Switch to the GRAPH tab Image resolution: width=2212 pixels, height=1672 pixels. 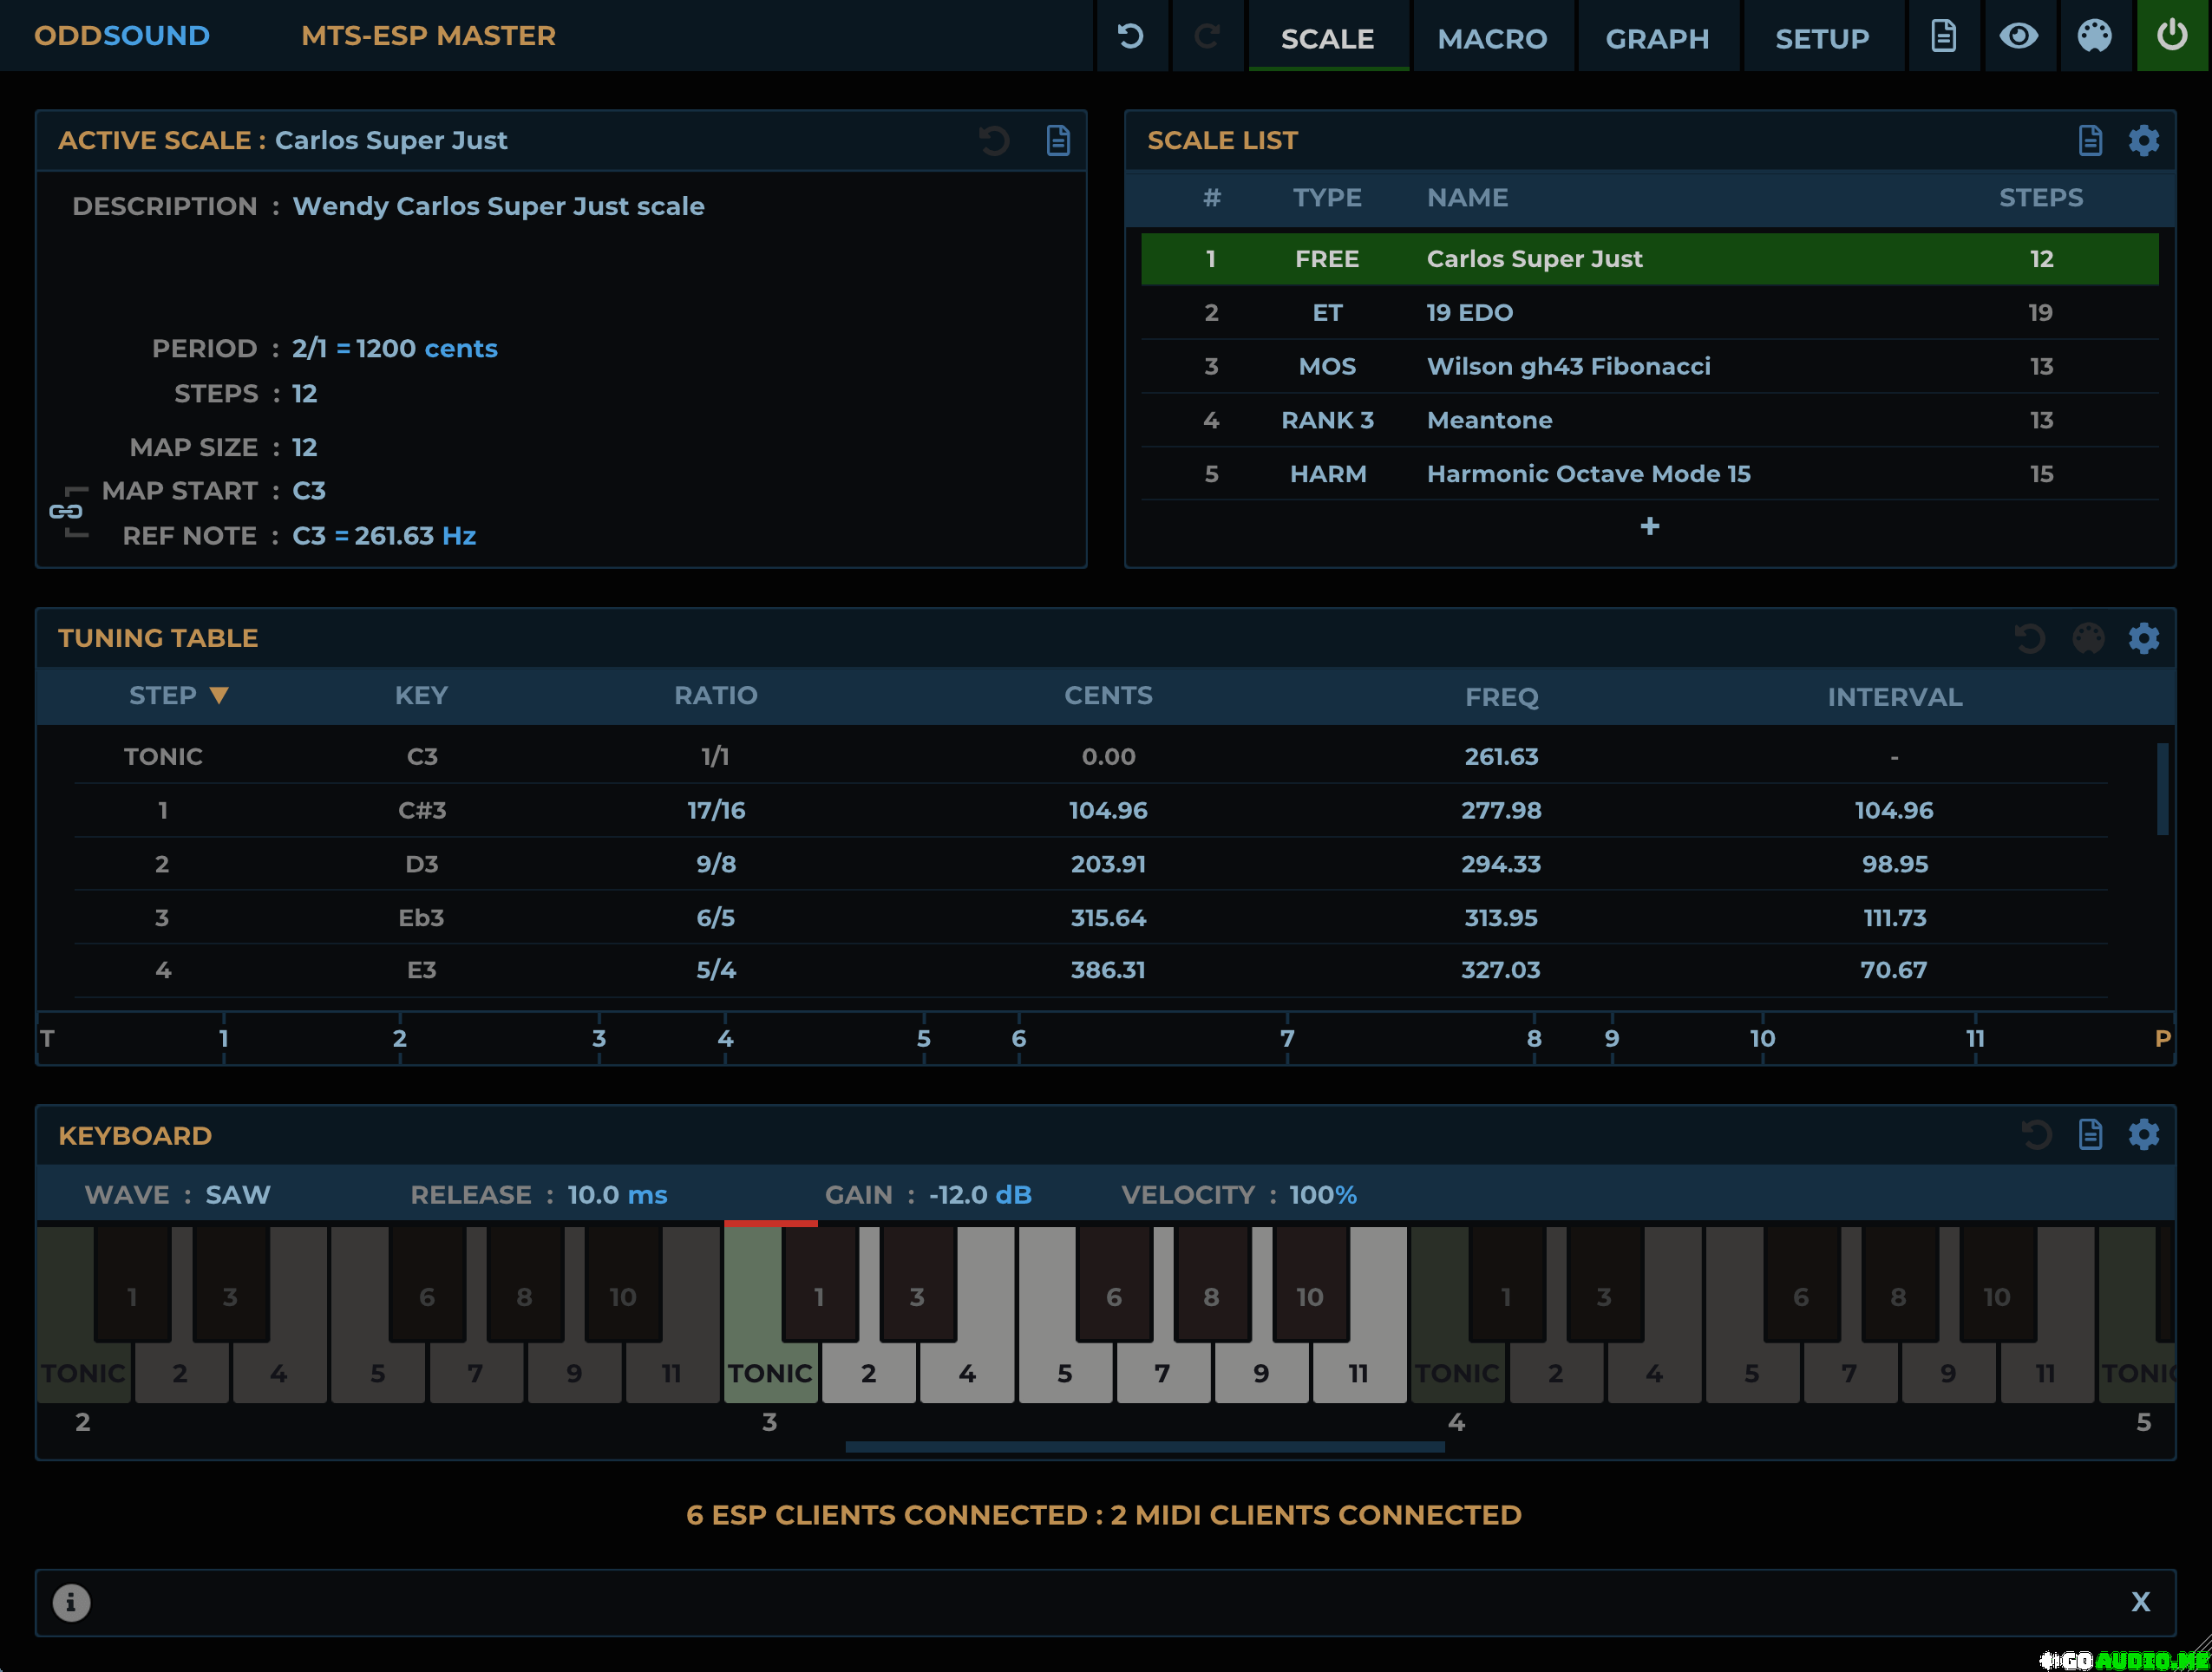pyautogui.click(x=1656, y=39)
